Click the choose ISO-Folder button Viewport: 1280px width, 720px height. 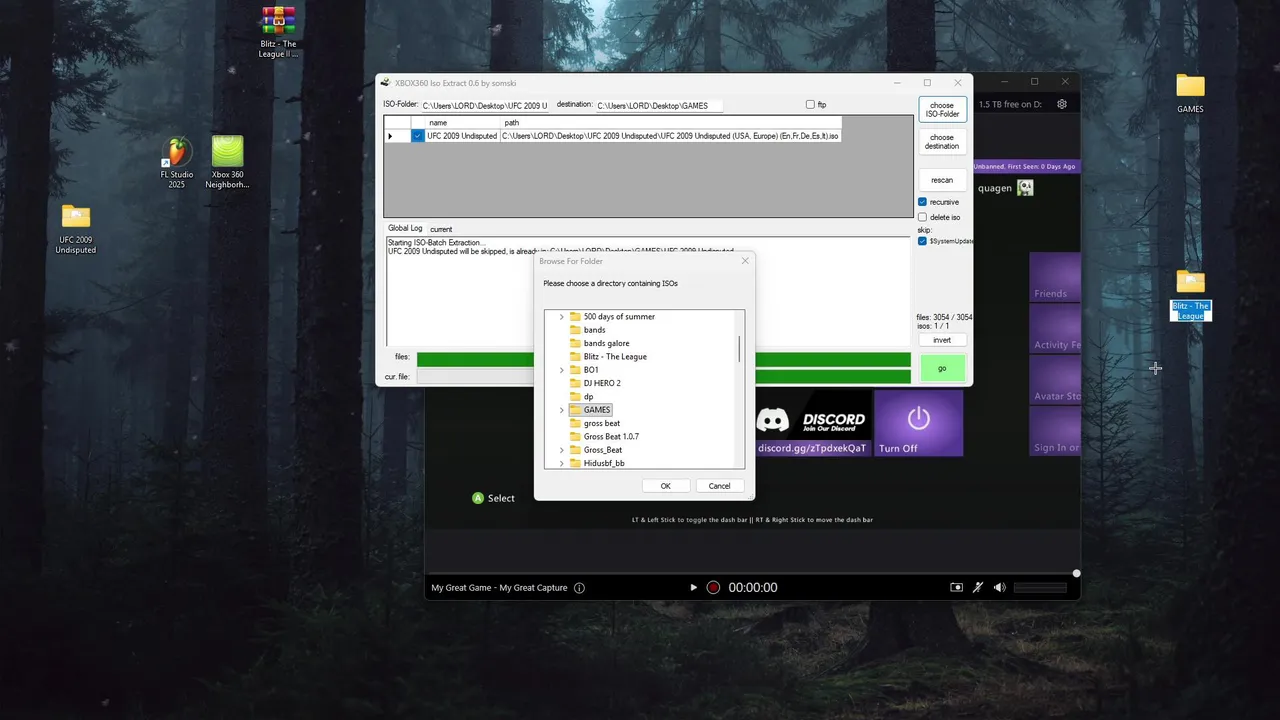click(942, 110)
